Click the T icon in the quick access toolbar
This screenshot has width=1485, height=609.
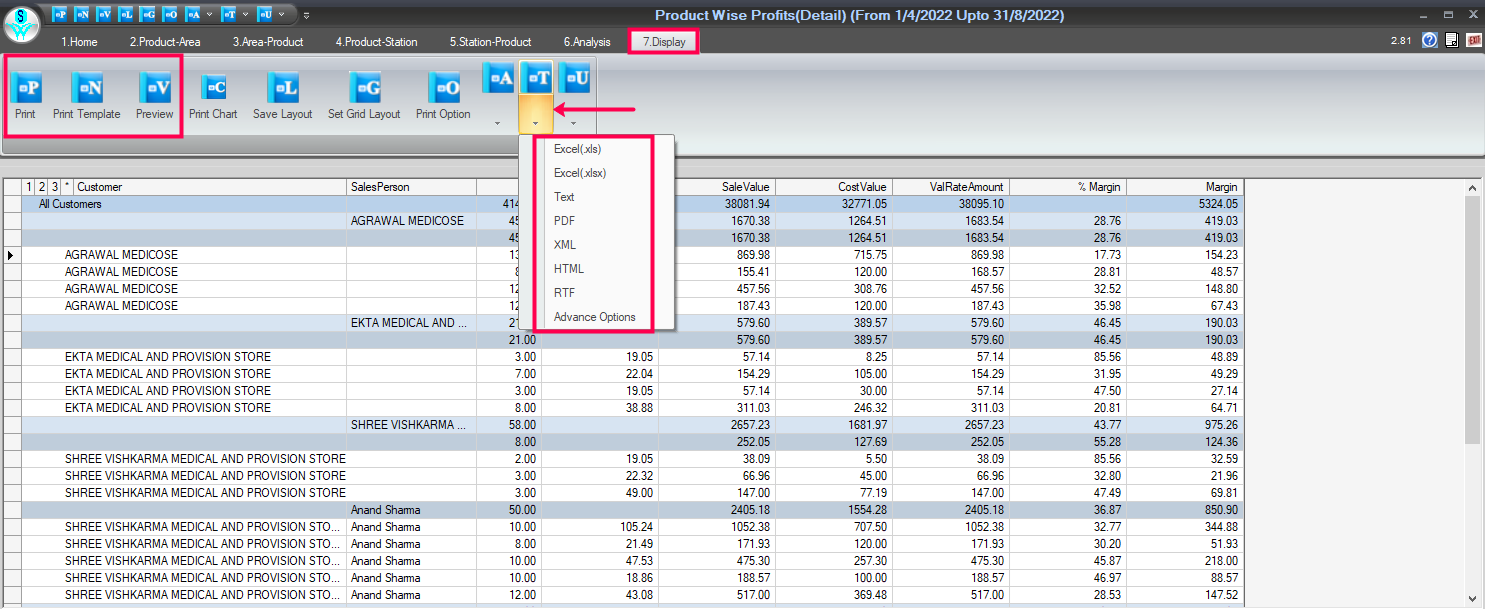230,15
